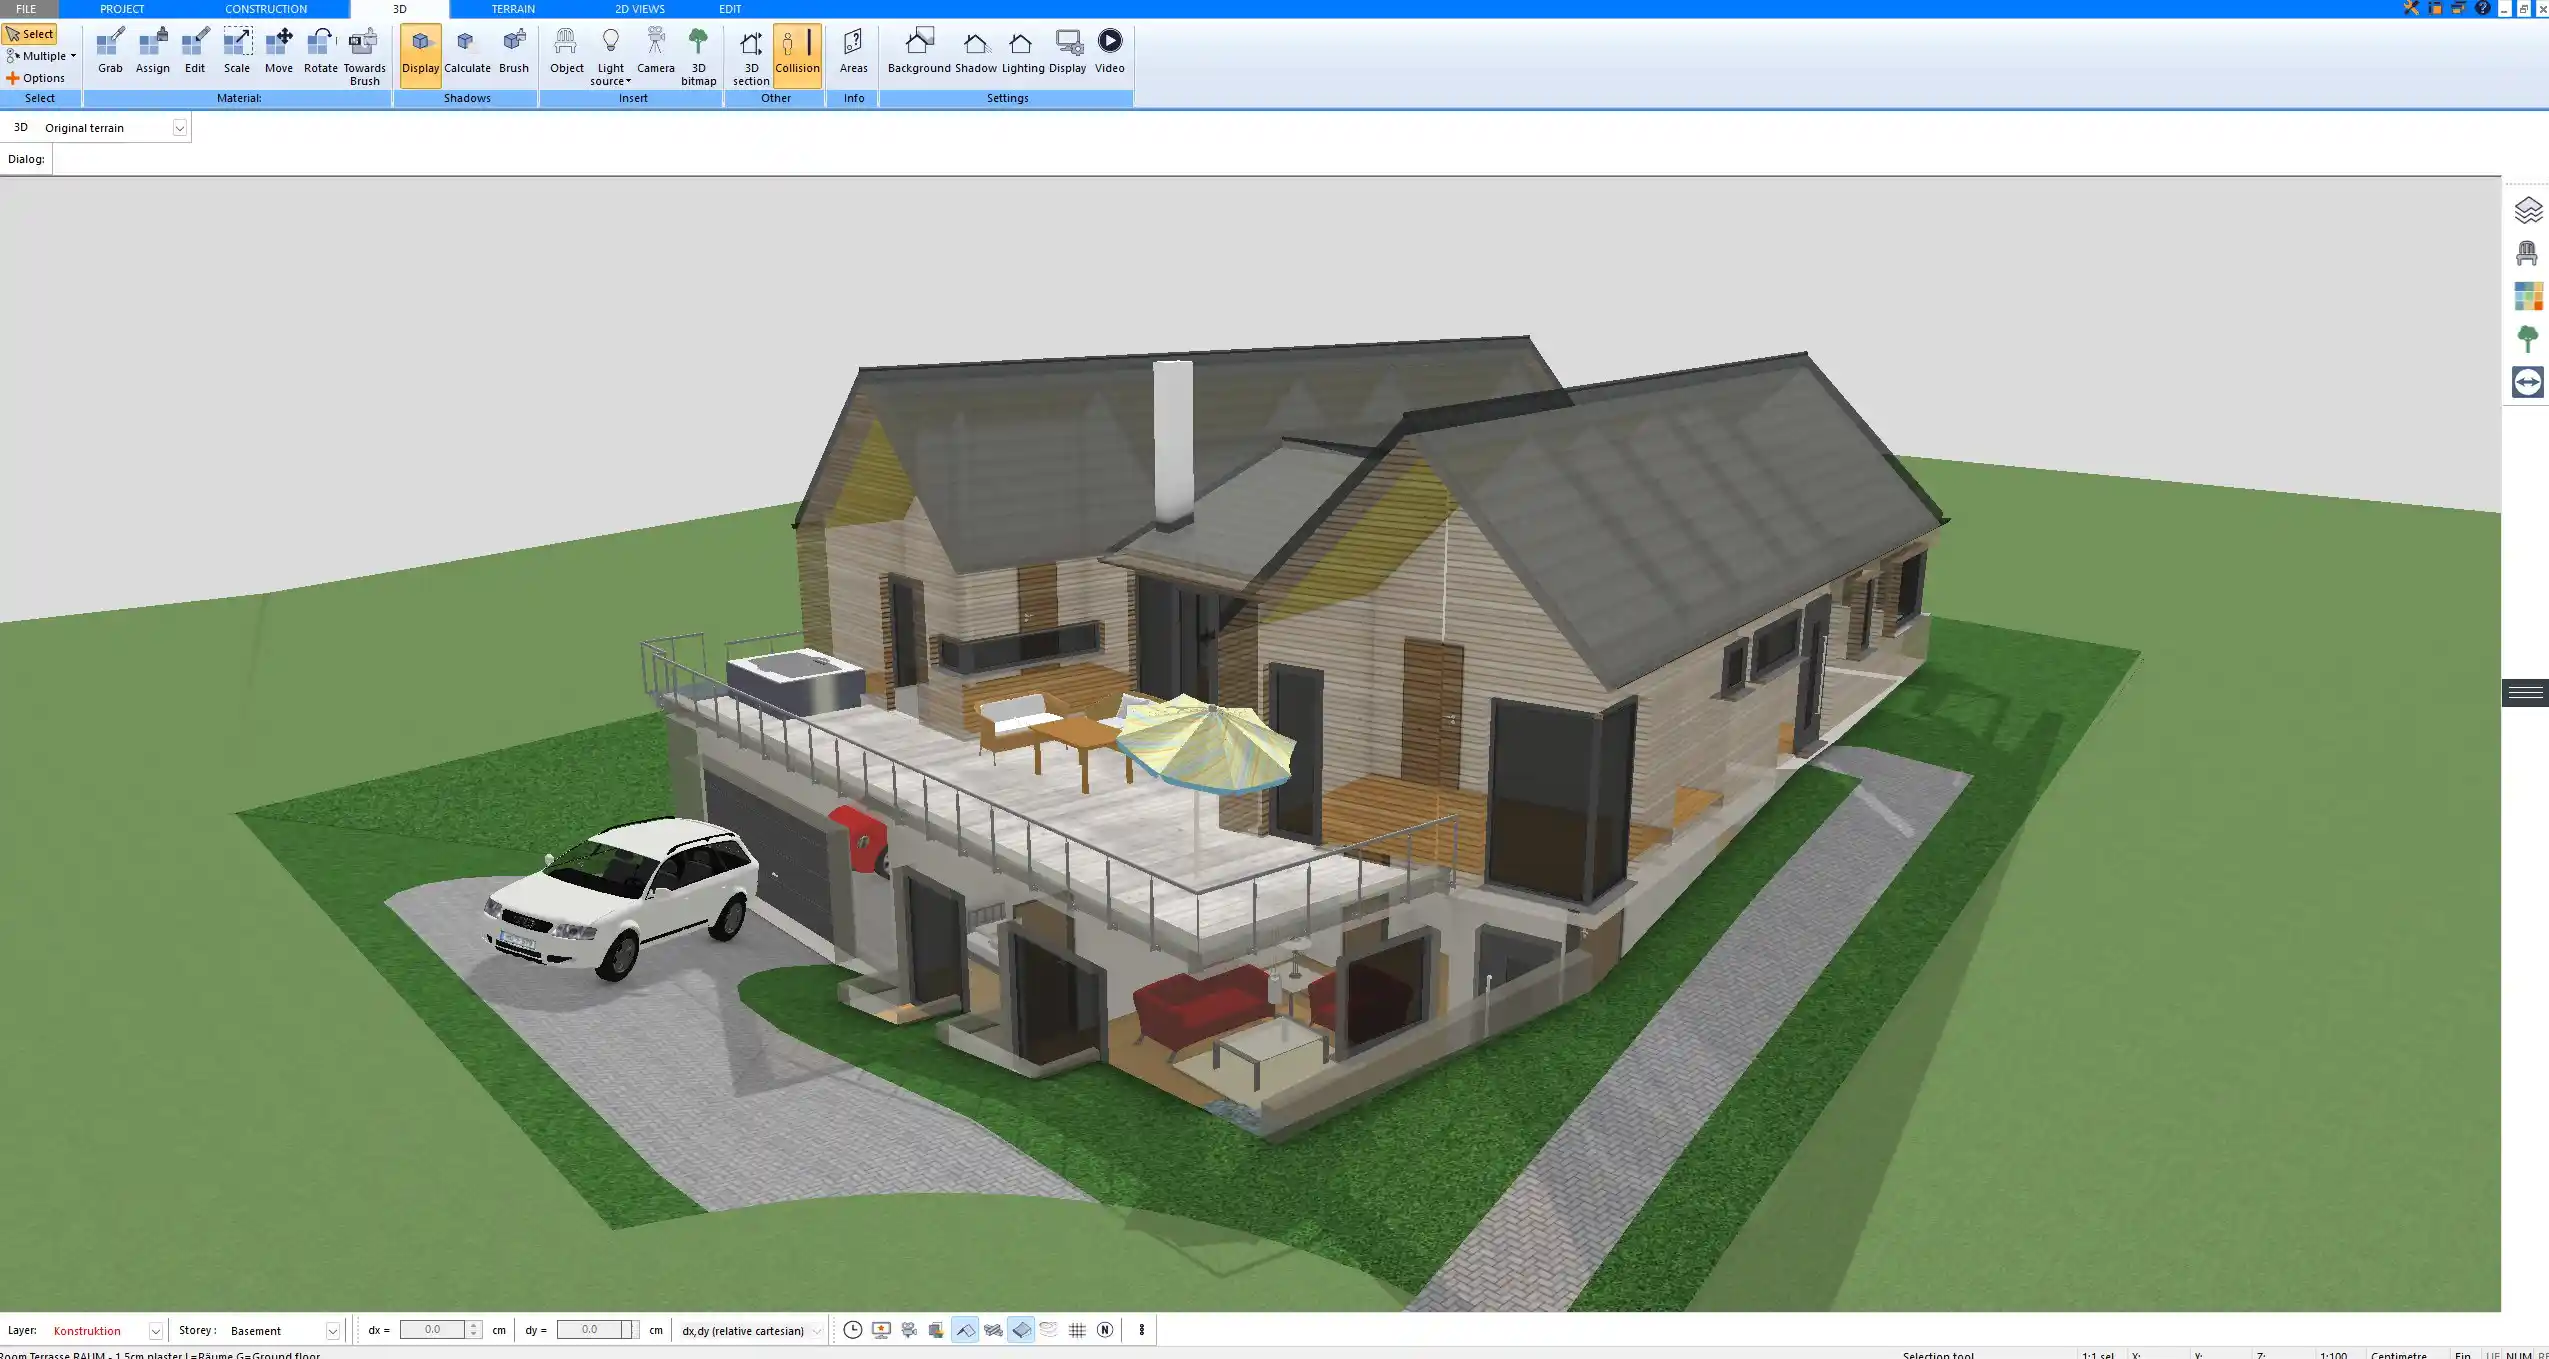Viewport: 2549px width, 1359px height.
Task: Open the three-dot more options menu
Action: click(1141, 1330)
